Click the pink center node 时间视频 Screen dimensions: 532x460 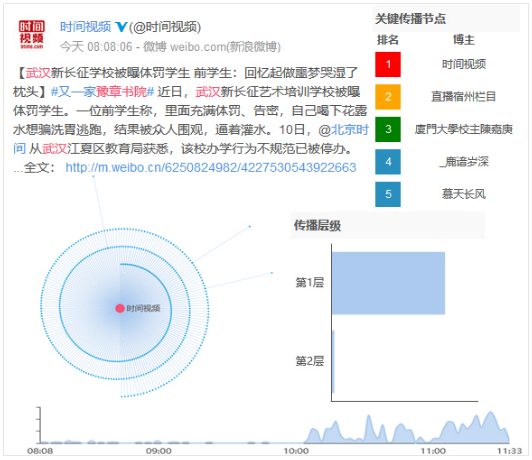click(x=120, y=308)
